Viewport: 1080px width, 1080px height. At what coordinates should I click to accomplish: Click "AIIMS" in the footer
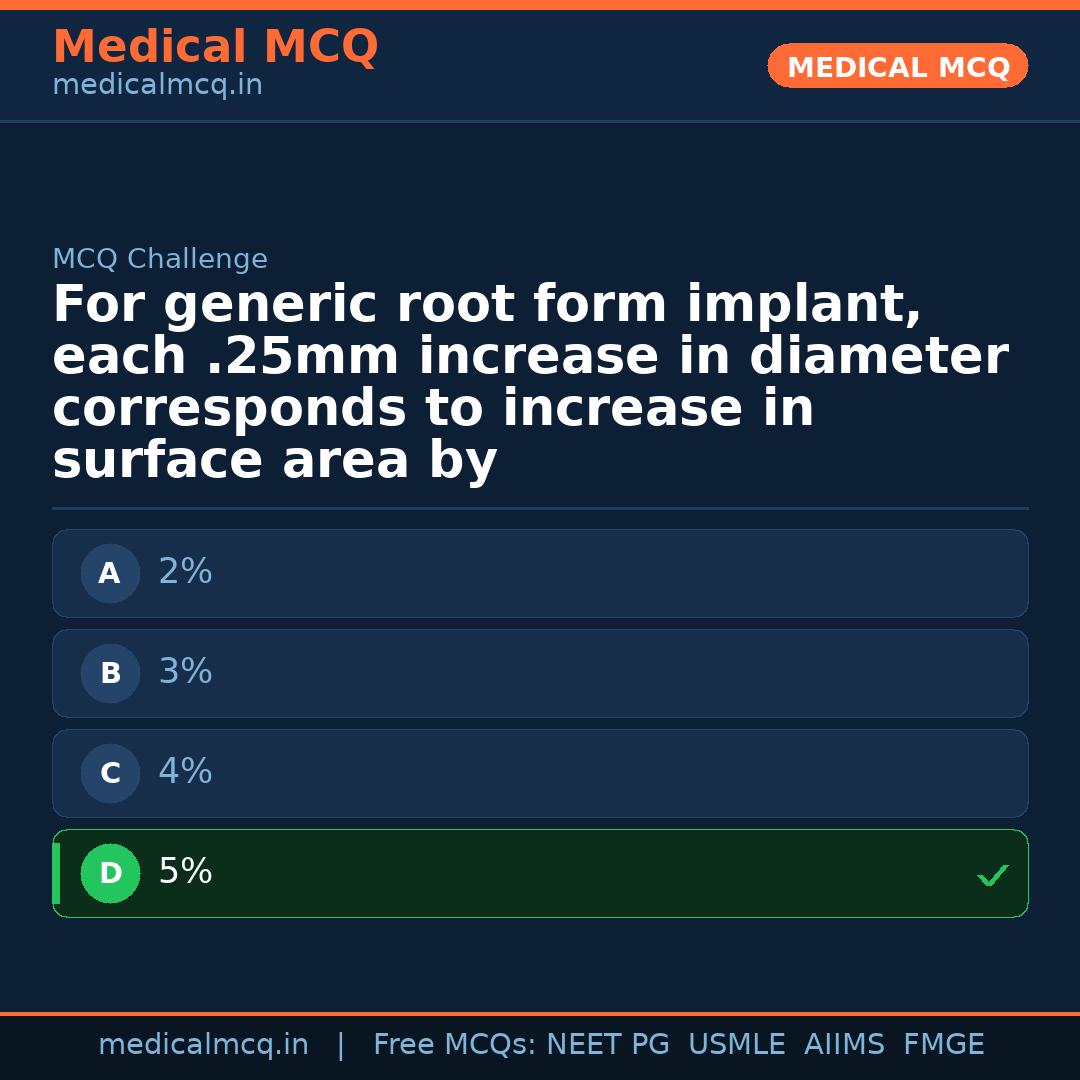[x=844, y=1045]
